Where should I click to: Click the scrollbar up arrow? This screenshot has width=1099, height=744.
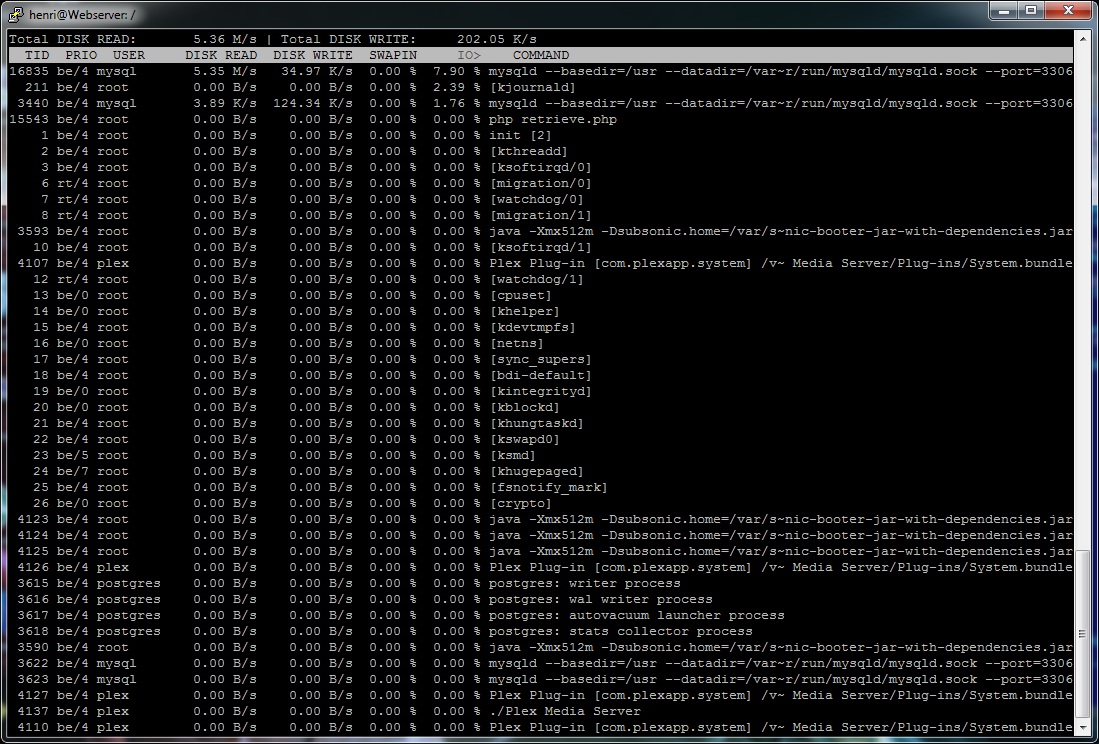[x=1083, y=39]
